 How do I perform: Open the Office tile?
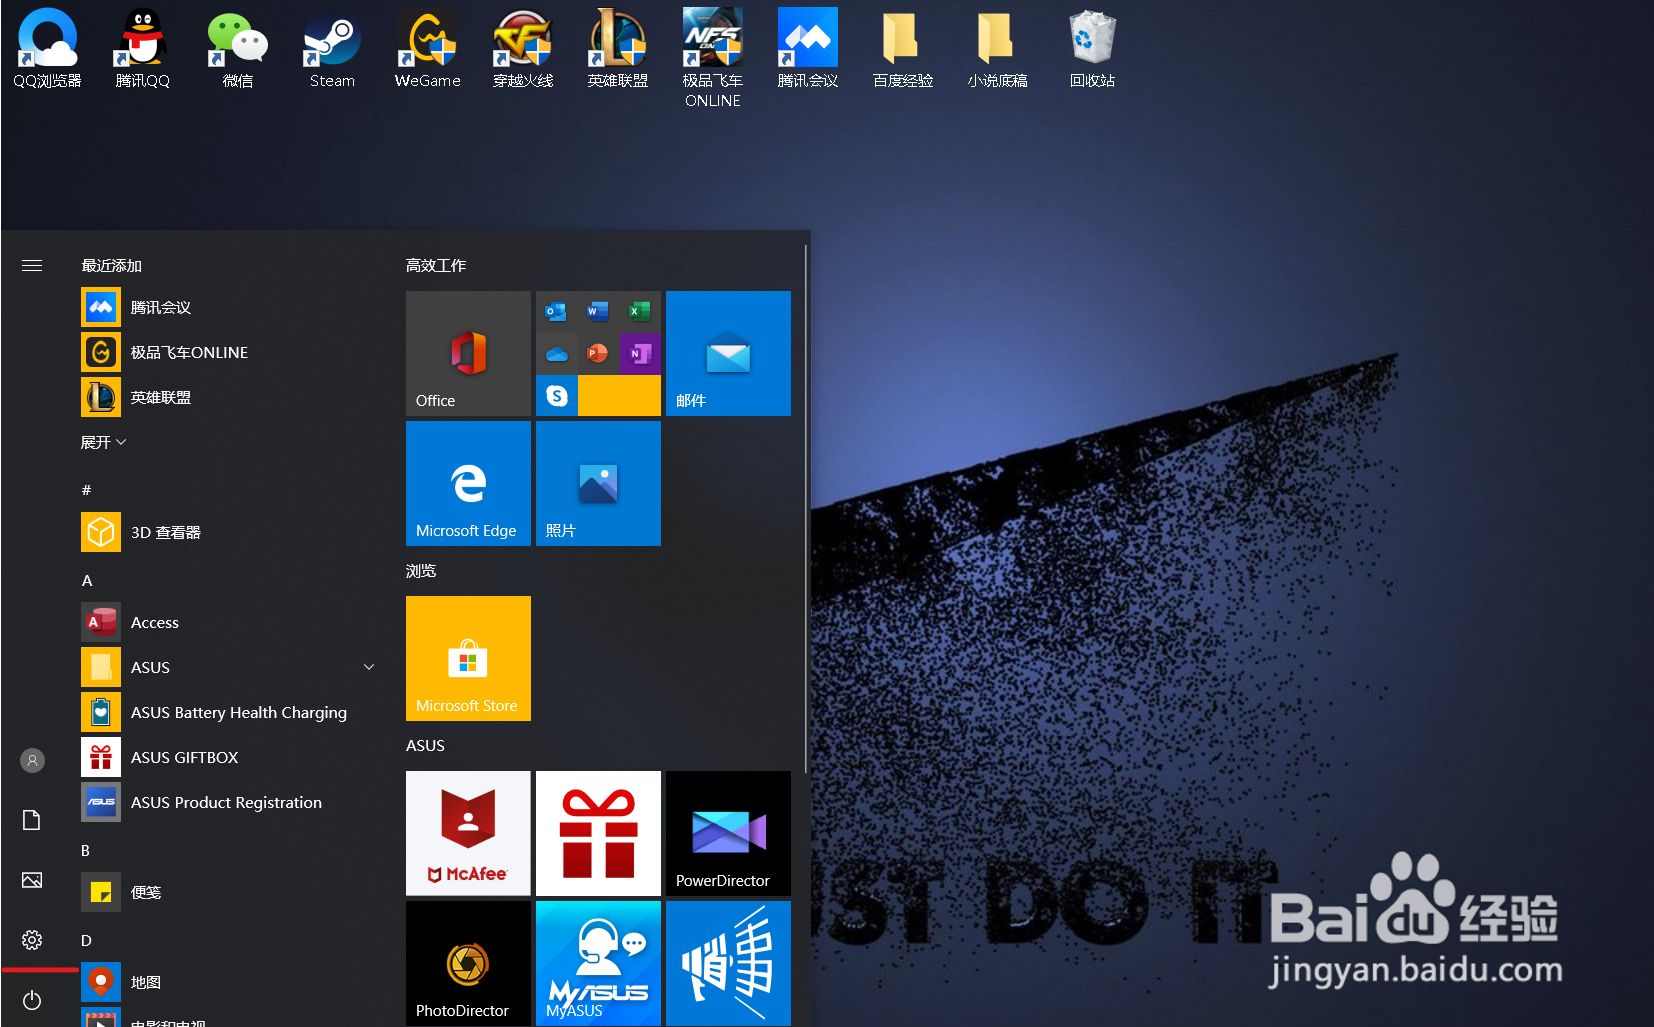click(x=468, y=353)
